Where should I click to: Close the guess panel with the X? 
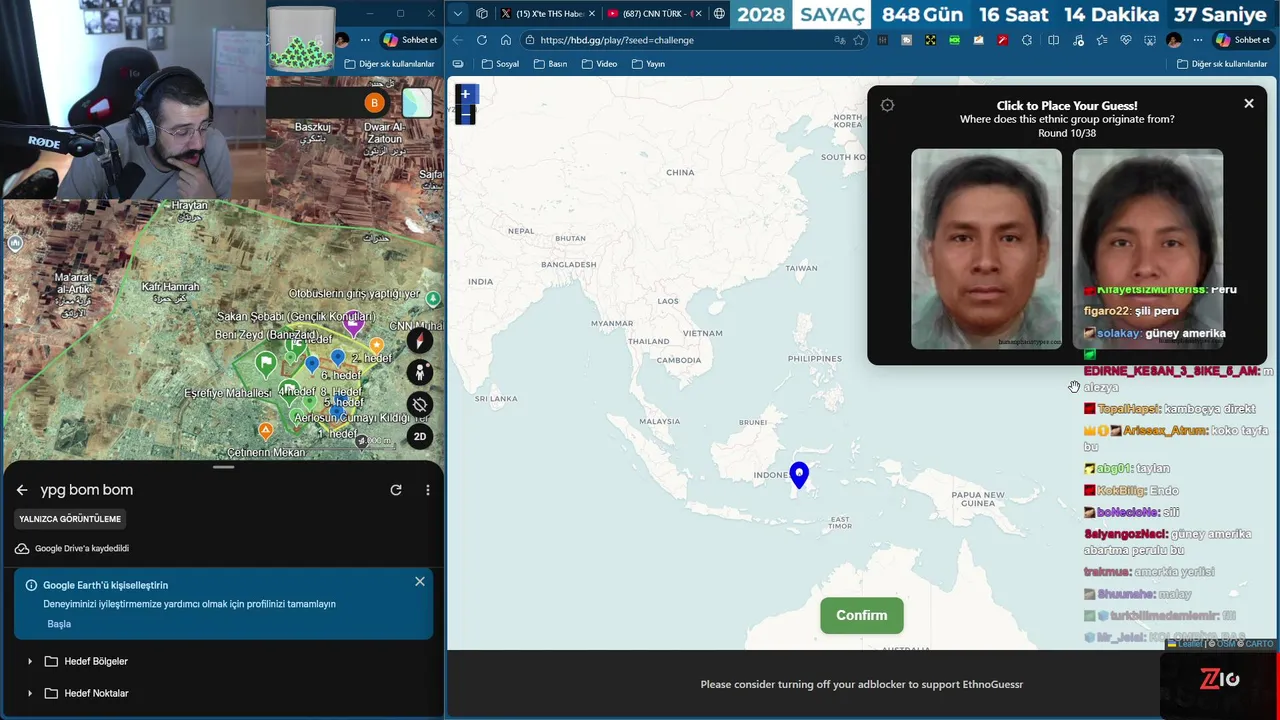[x=1248, y=104]
